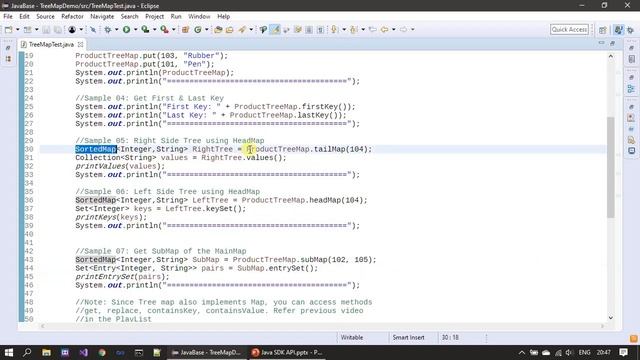Click the taskbar search magnifier icon
Screen dimensions: 640x360
27,352
